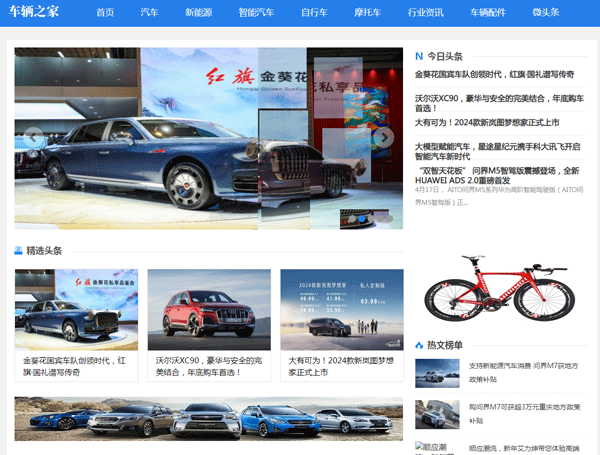Click the icon beside 精选头条 heading
This screenshot has width=600, height=455.
18,251
